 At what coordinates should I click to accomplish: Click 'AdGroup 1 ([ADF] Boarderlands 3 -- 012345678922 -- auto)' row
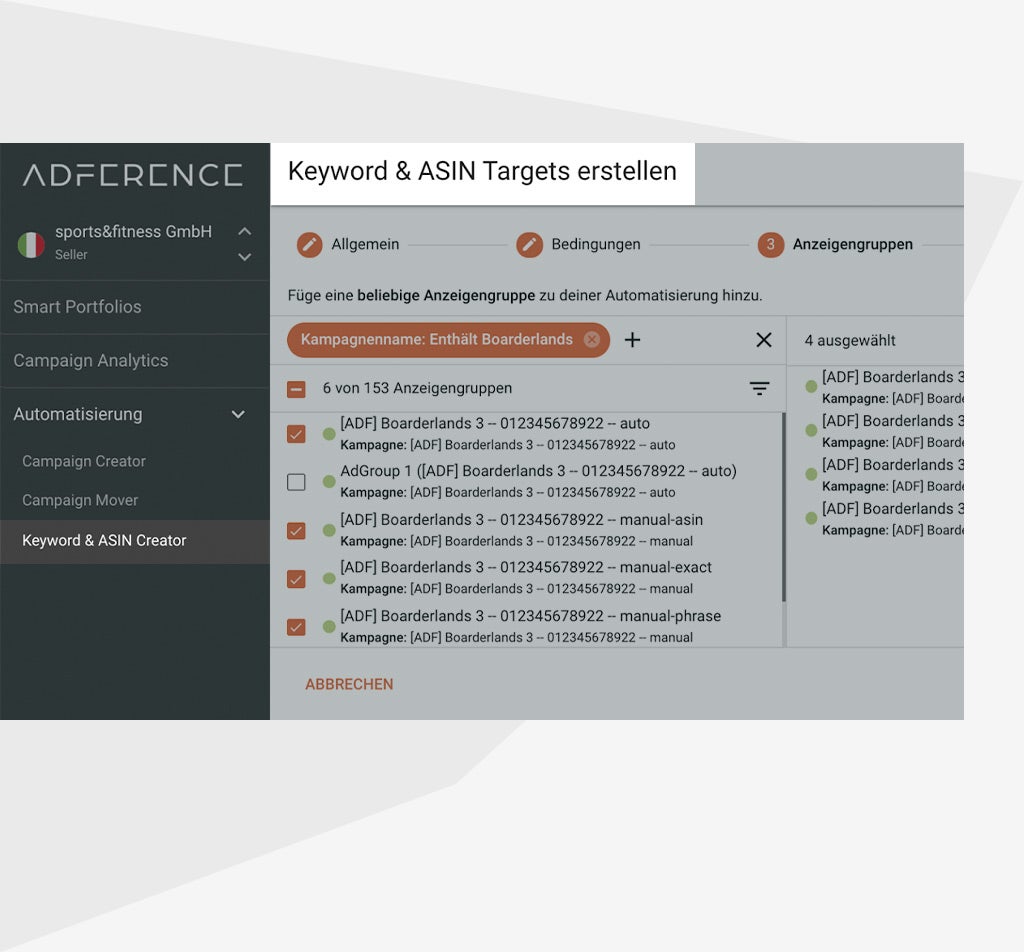pos(526,481)
